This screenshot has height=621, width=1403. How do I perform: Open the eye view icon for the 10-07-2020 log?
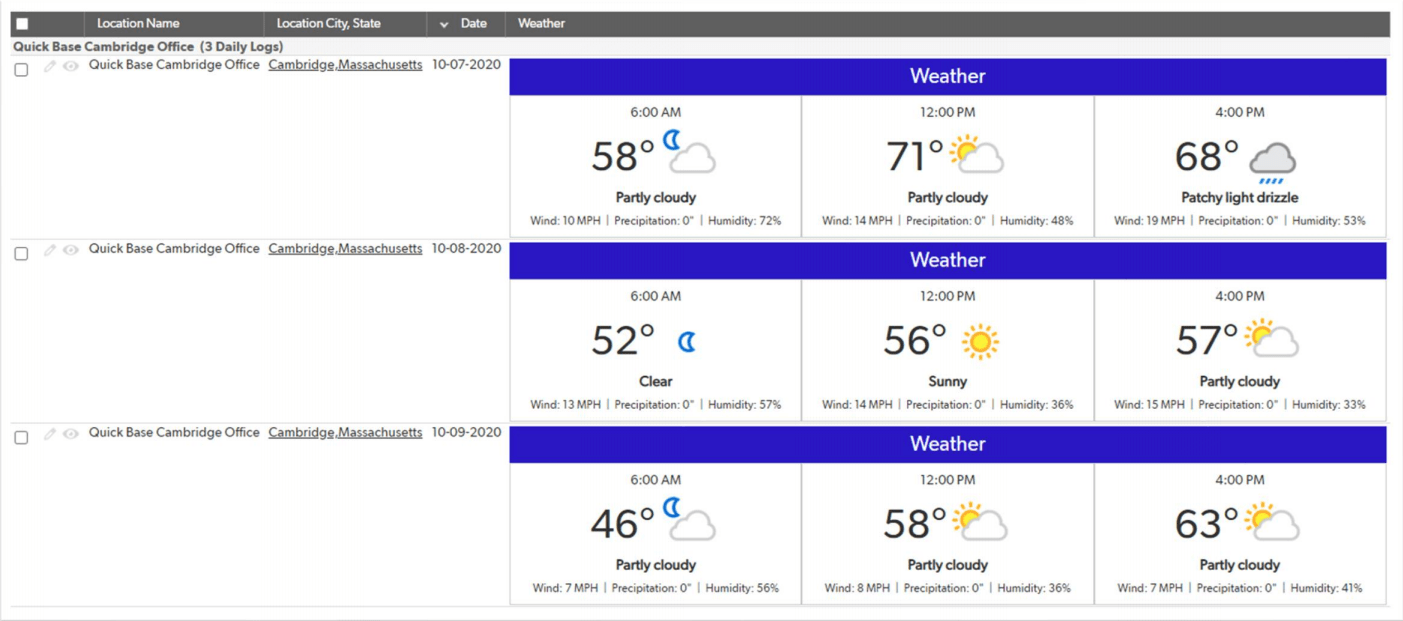point(70,64)
